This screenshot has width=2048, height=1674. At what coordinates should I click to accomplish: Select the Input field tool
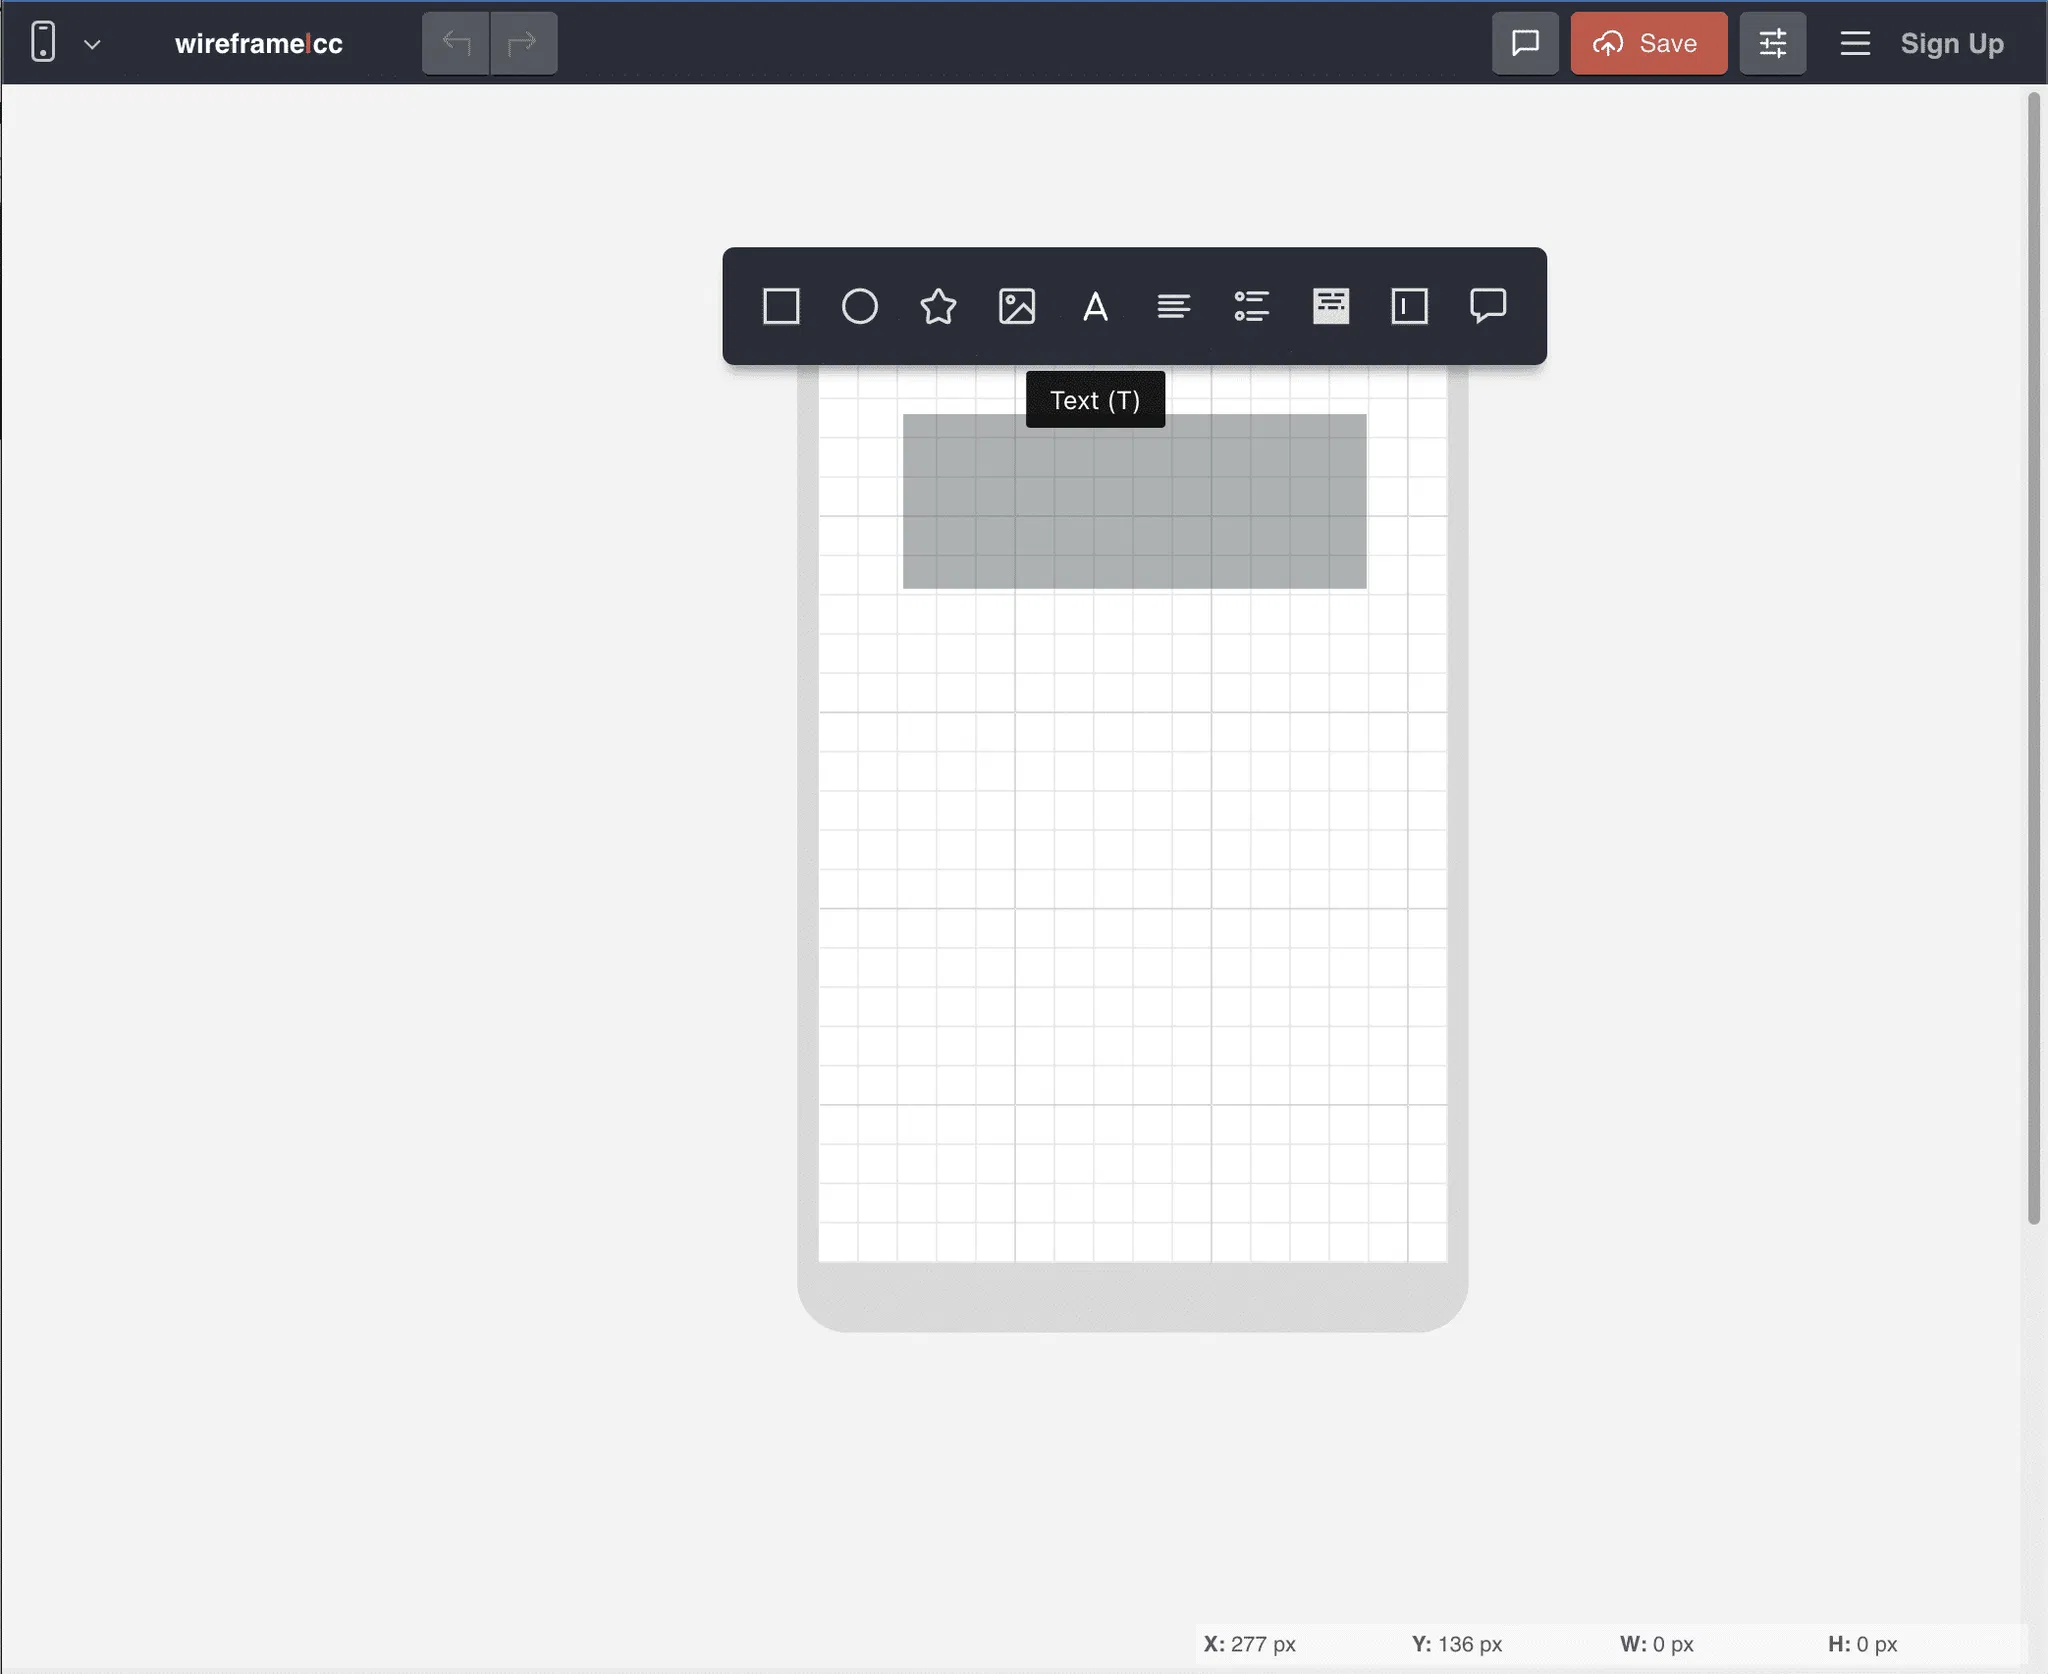pyautogui.click(x=1409, y=306)
